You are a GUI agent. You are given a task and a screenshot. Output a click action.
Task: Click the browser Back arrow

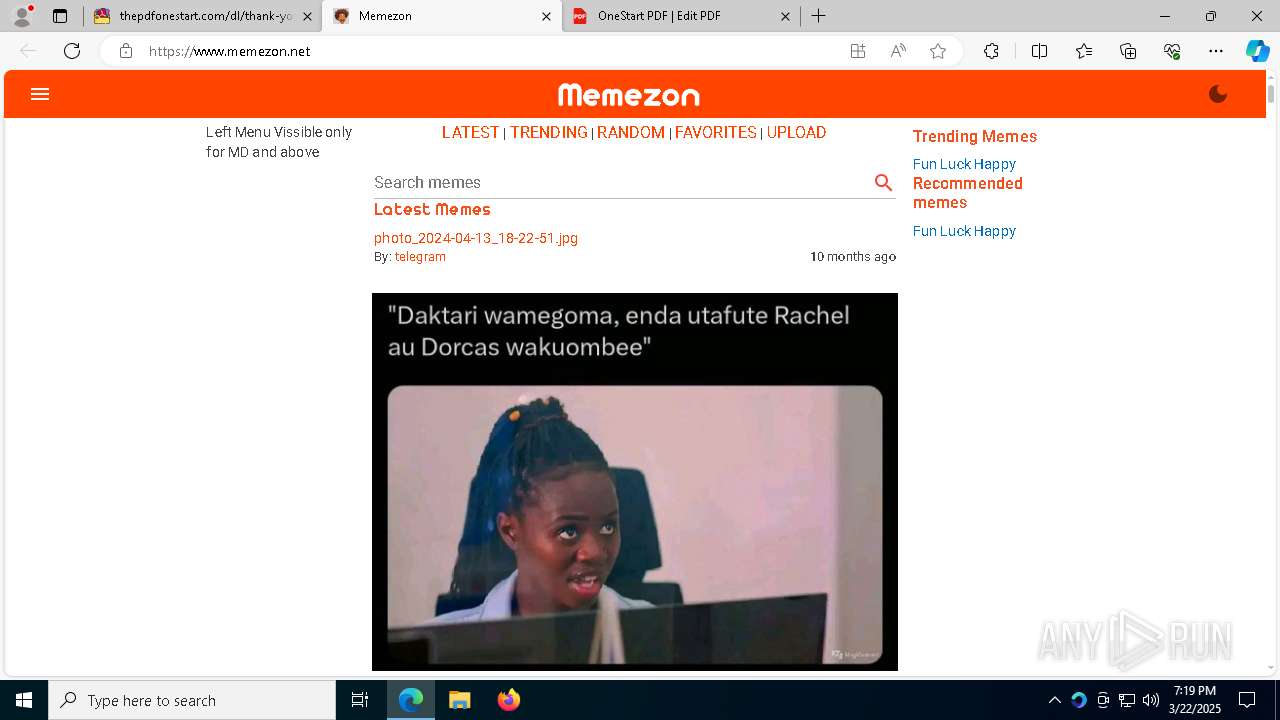pyautogui.click(x=28, y=51)
